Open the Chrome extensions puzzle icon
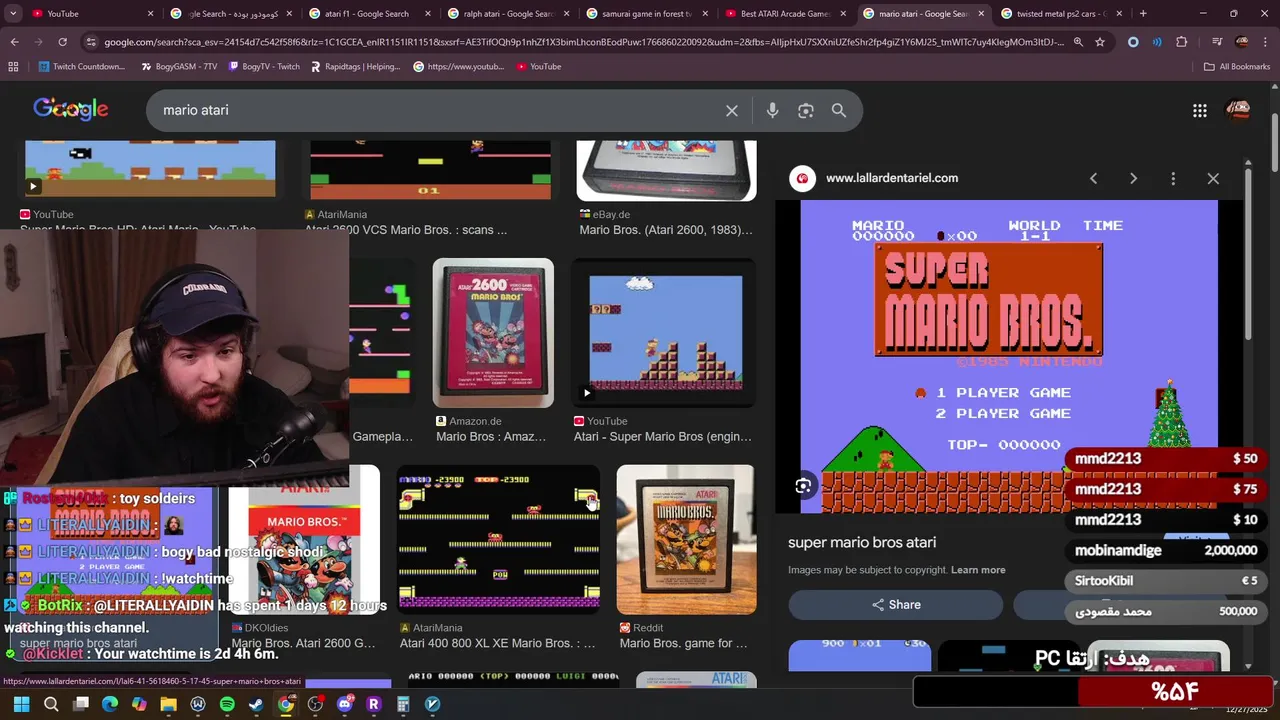1280x720 pixels. tap(1182, 42)
